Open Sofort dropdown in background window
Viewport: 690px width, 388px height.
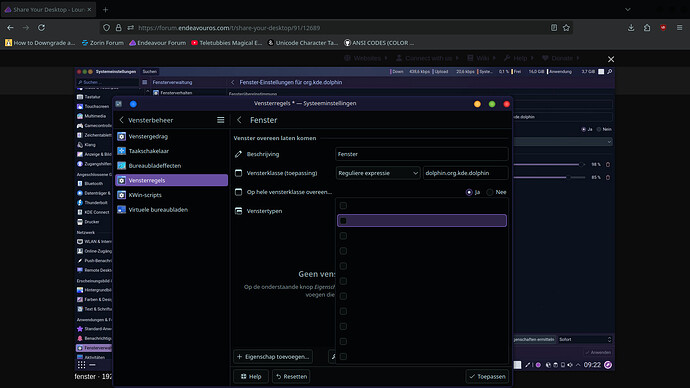coord(585,339)
